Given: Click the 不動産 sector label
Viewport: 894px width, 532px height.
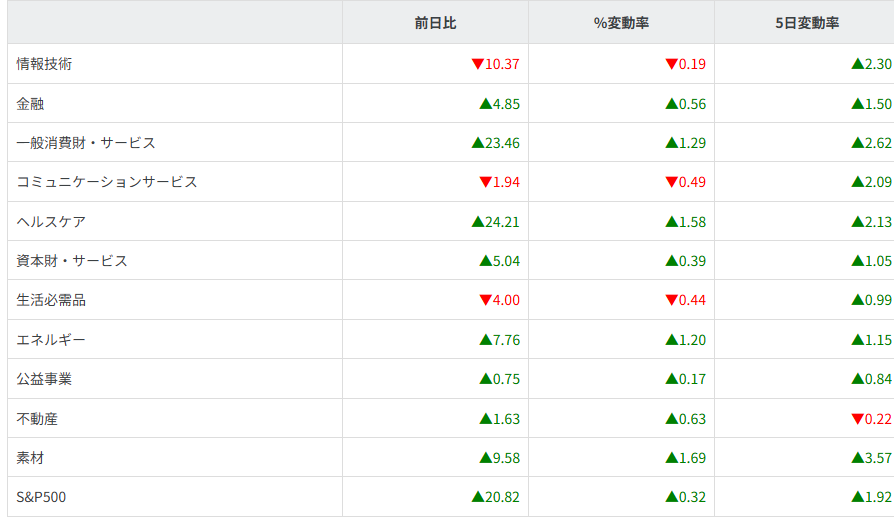Looking at the screenshot, I should [37, 418].
